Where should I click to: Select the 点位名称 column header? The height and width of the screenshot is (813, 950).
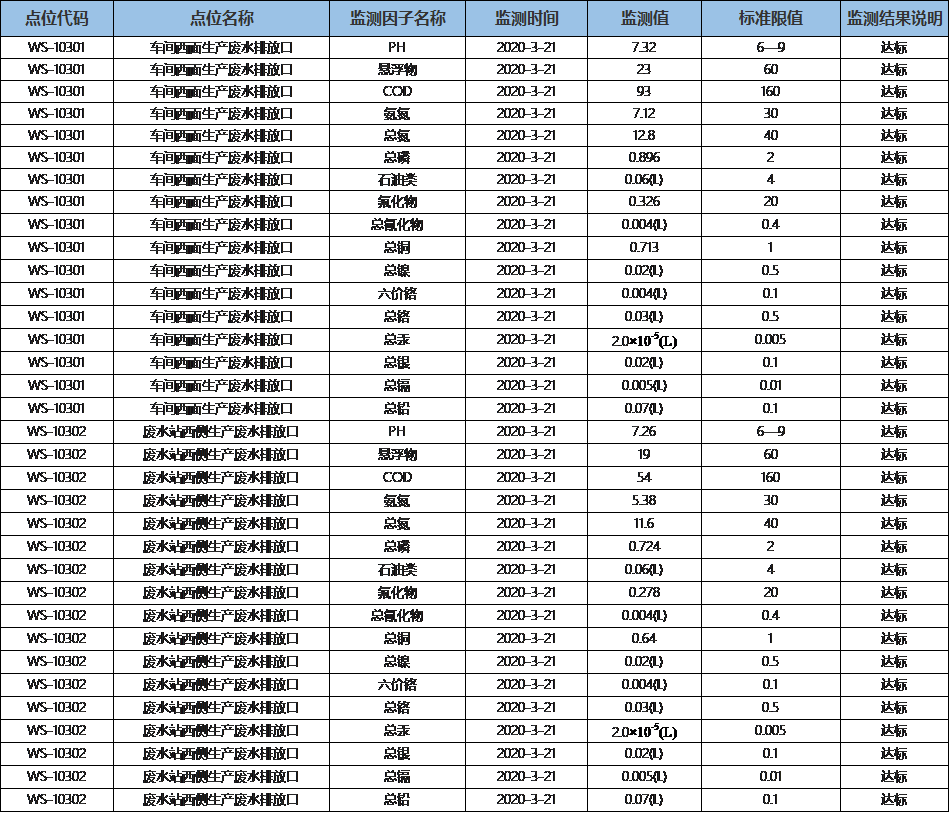(x=222, y=19)
